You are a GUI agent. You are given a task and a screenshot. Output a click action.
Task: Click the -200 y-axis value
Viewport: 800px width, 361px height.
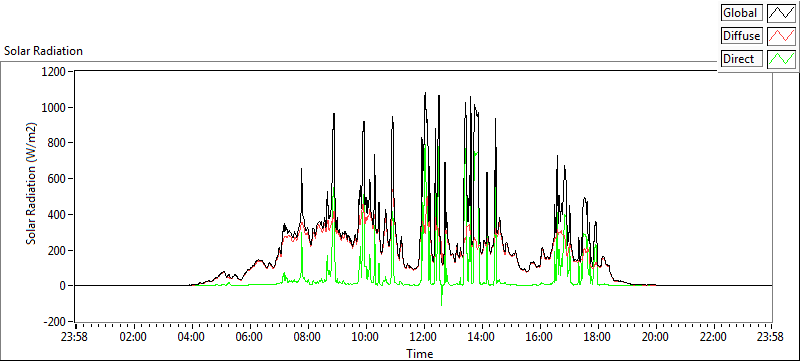click(56, 322)
